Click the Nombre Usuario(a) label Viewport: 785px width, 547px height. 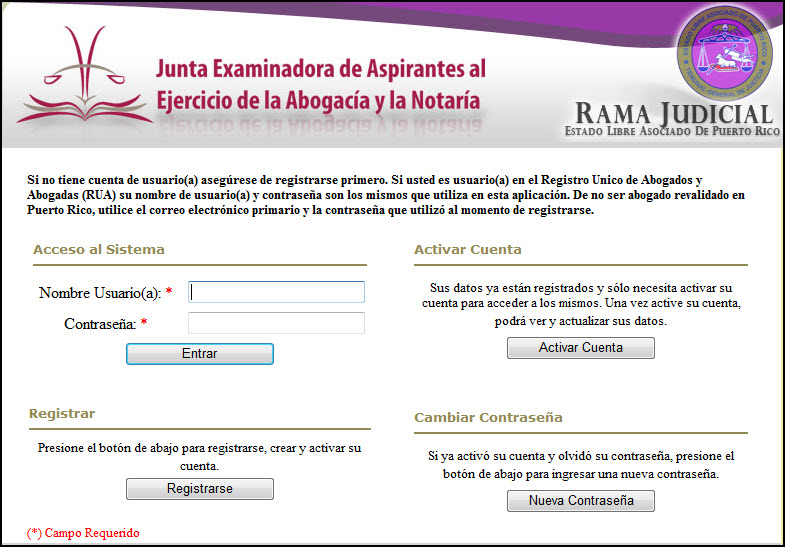coord(99,293)
